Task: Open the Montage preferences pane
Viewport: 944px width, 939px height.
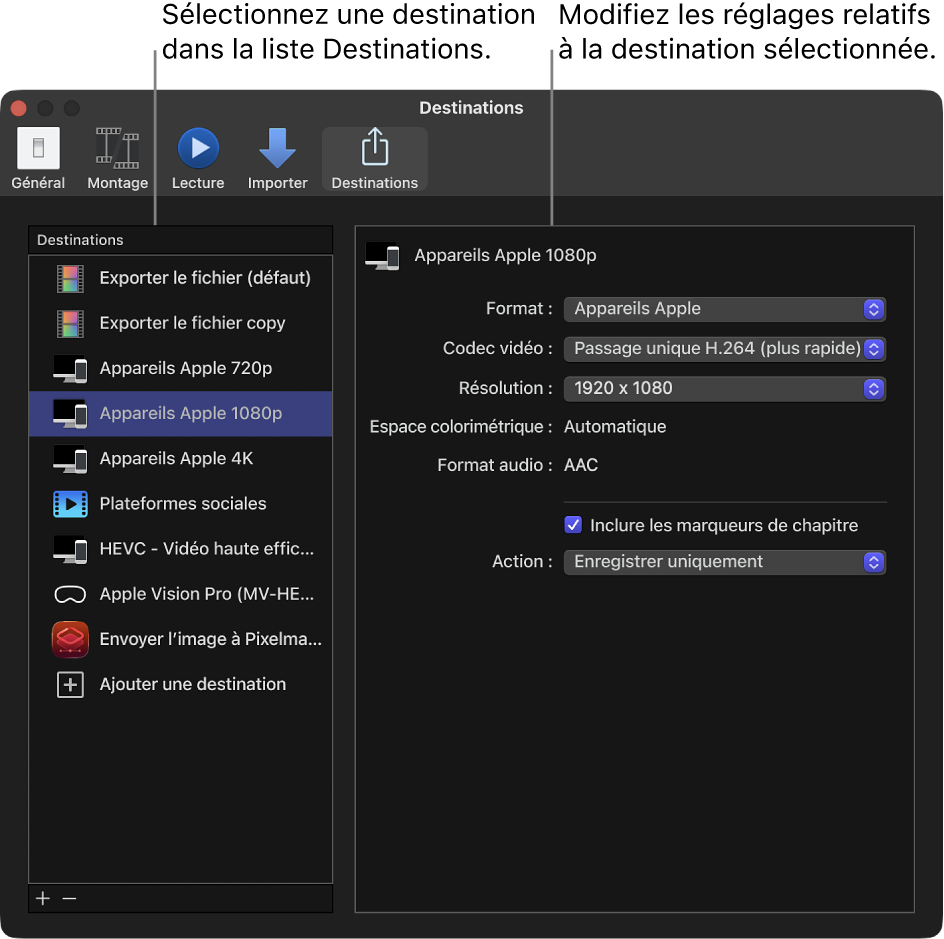Action: coord(117,159)
